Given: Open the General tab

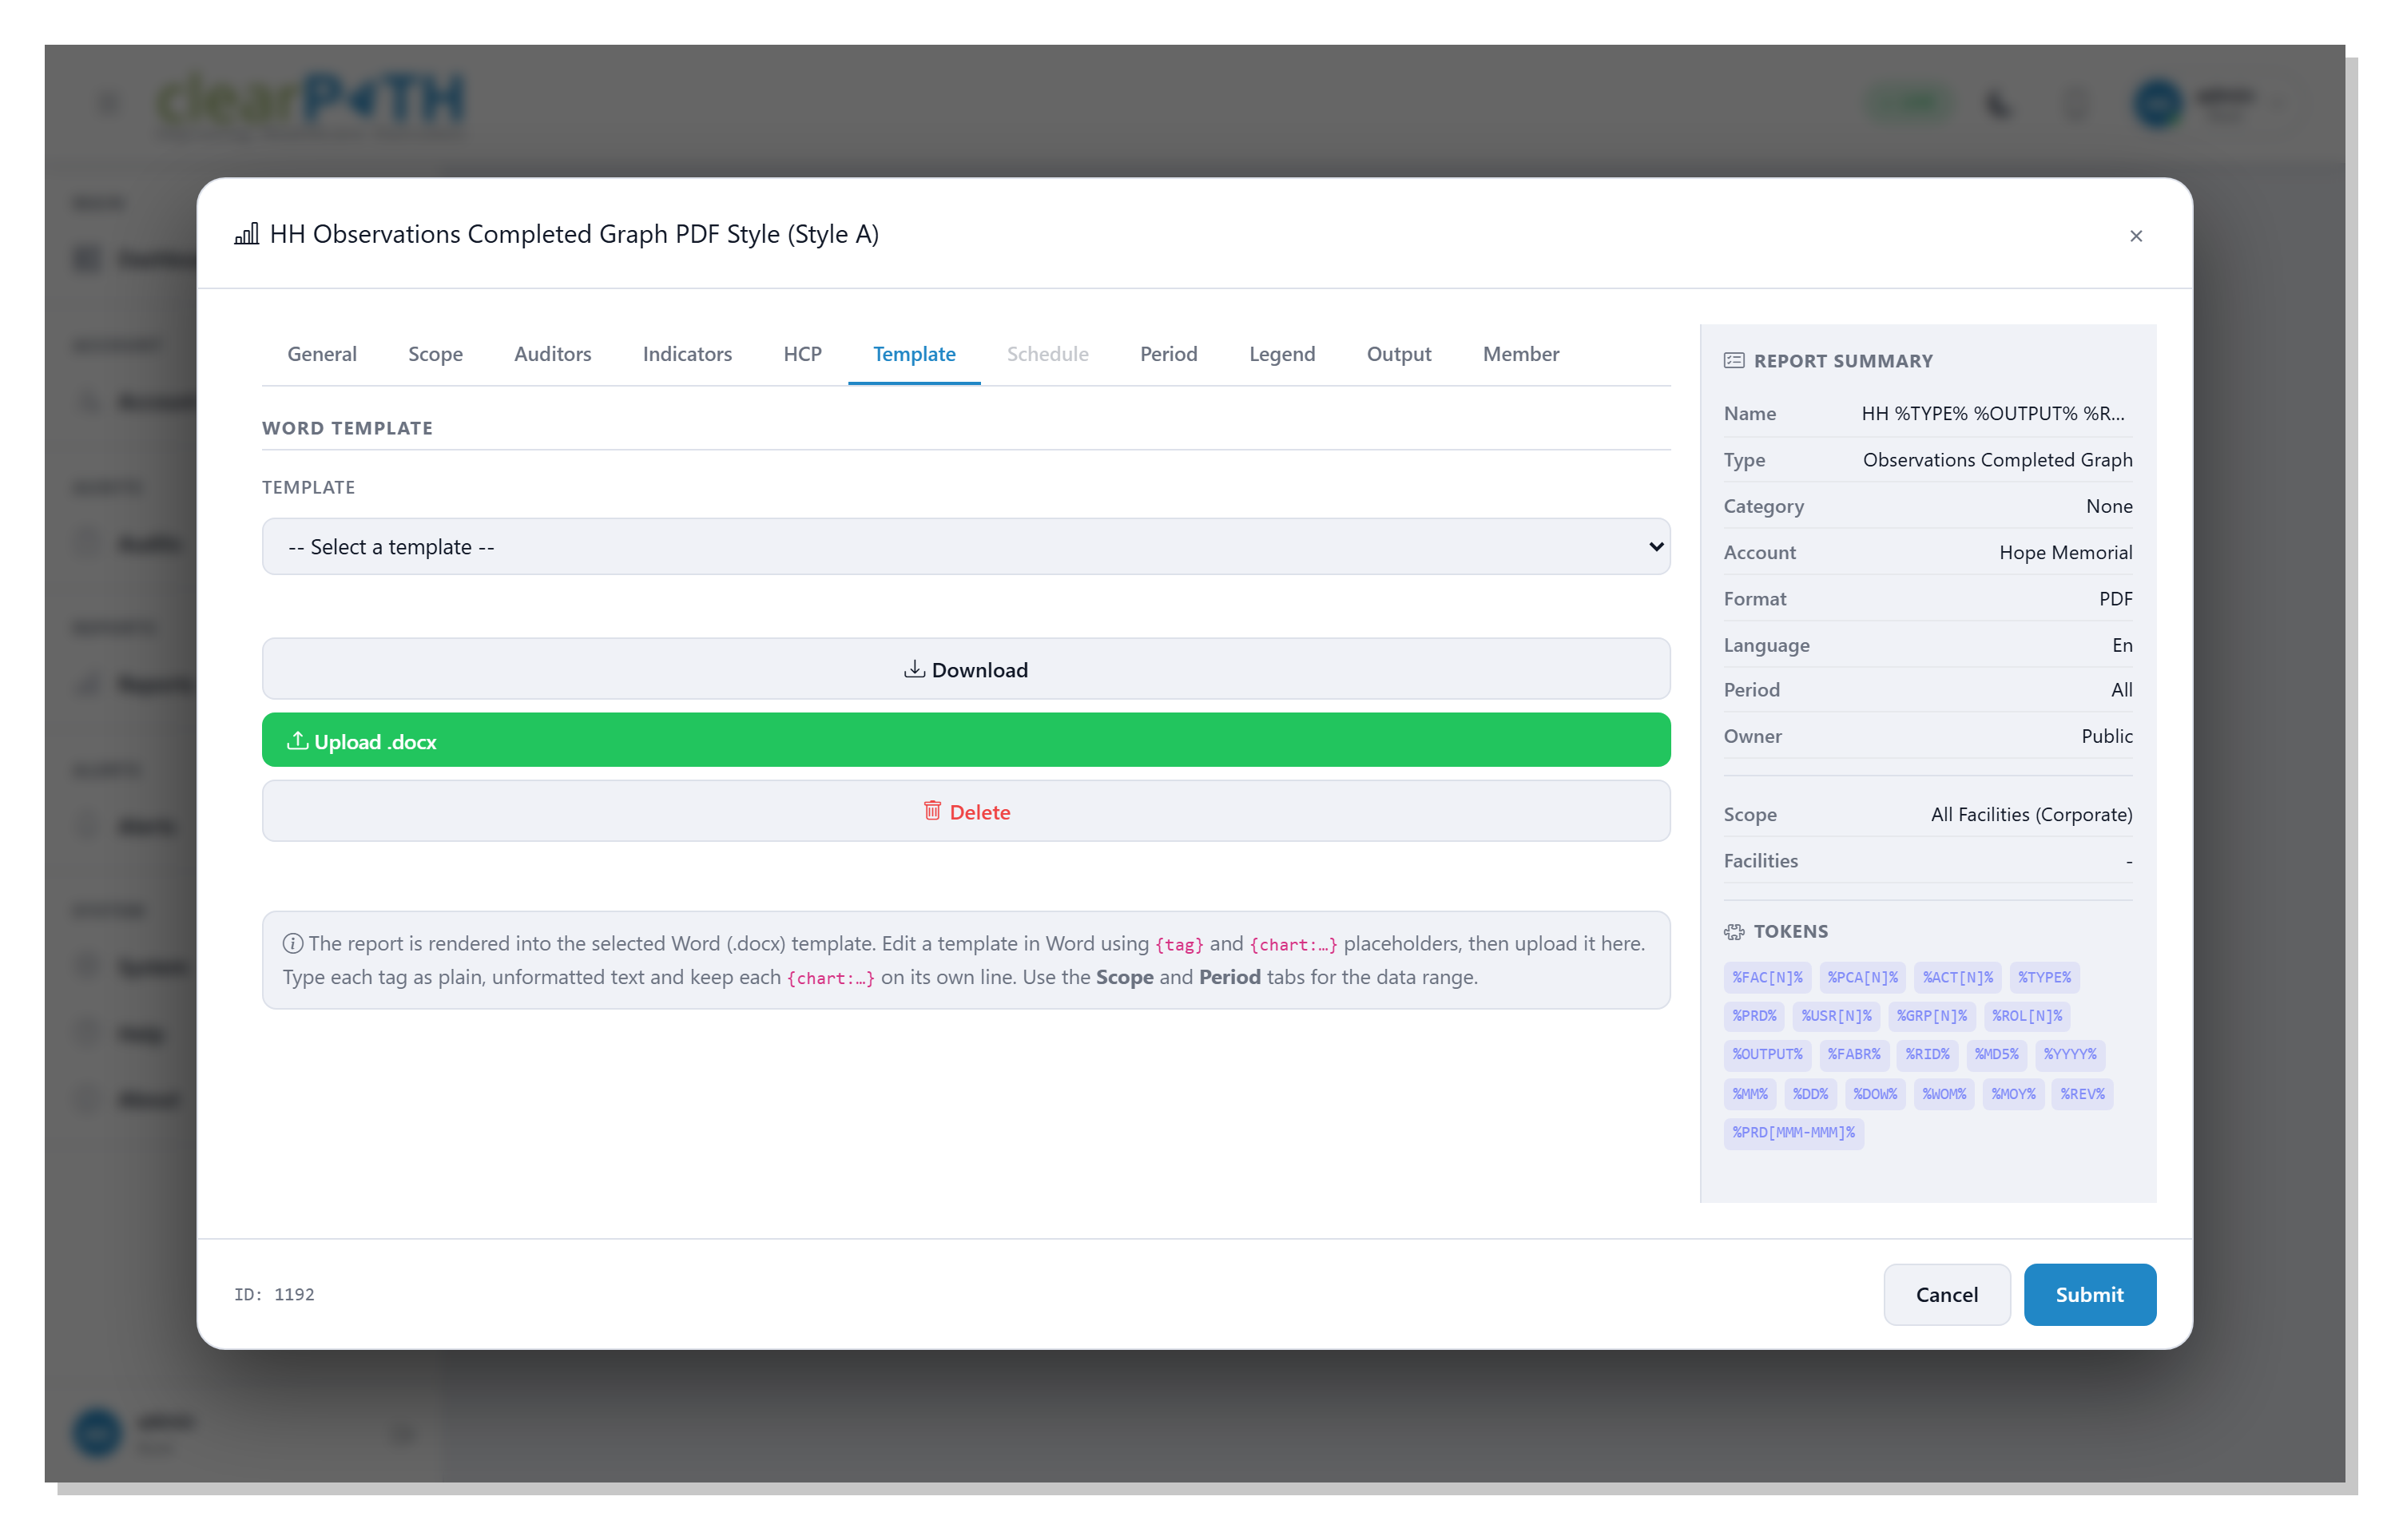Looking at the screenshot, I should [321, 354].
